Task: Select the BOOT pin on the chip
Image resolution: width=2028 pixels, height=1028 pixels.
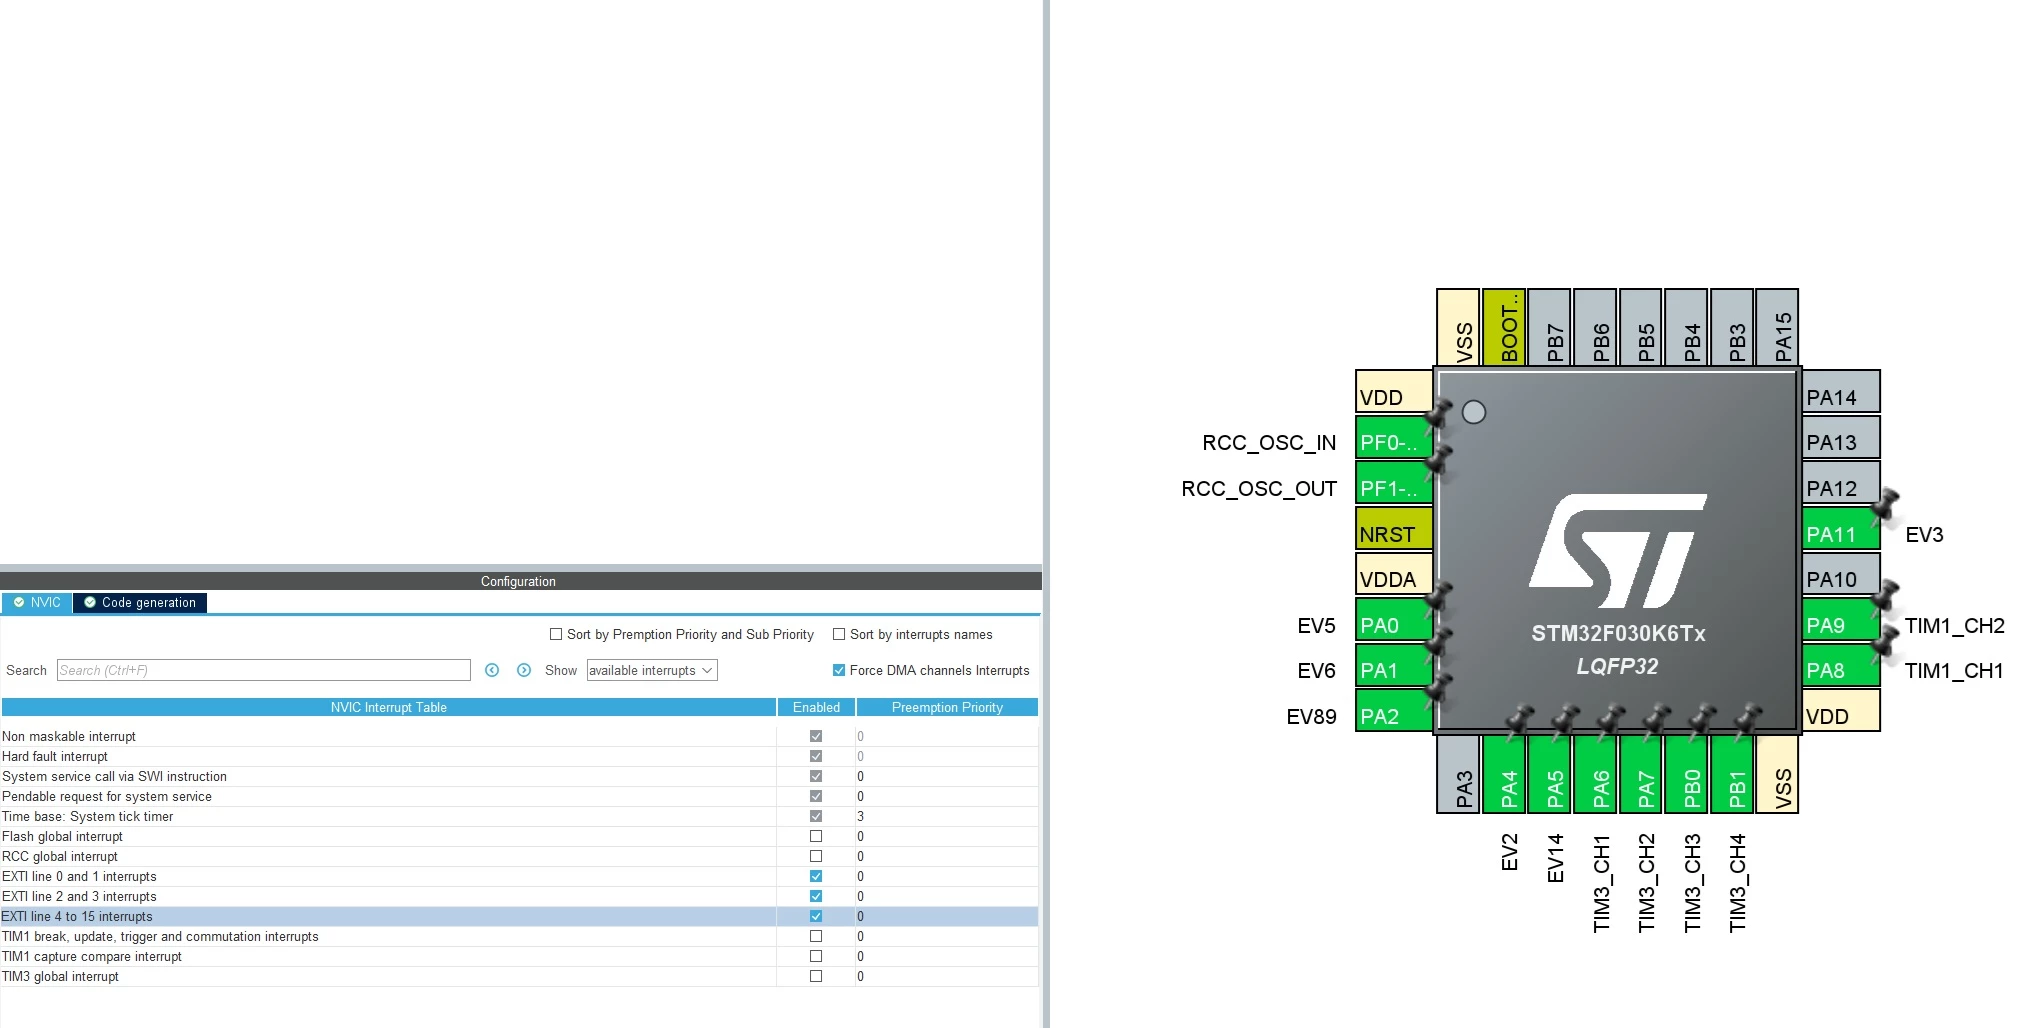Action: coord(1504,327)
